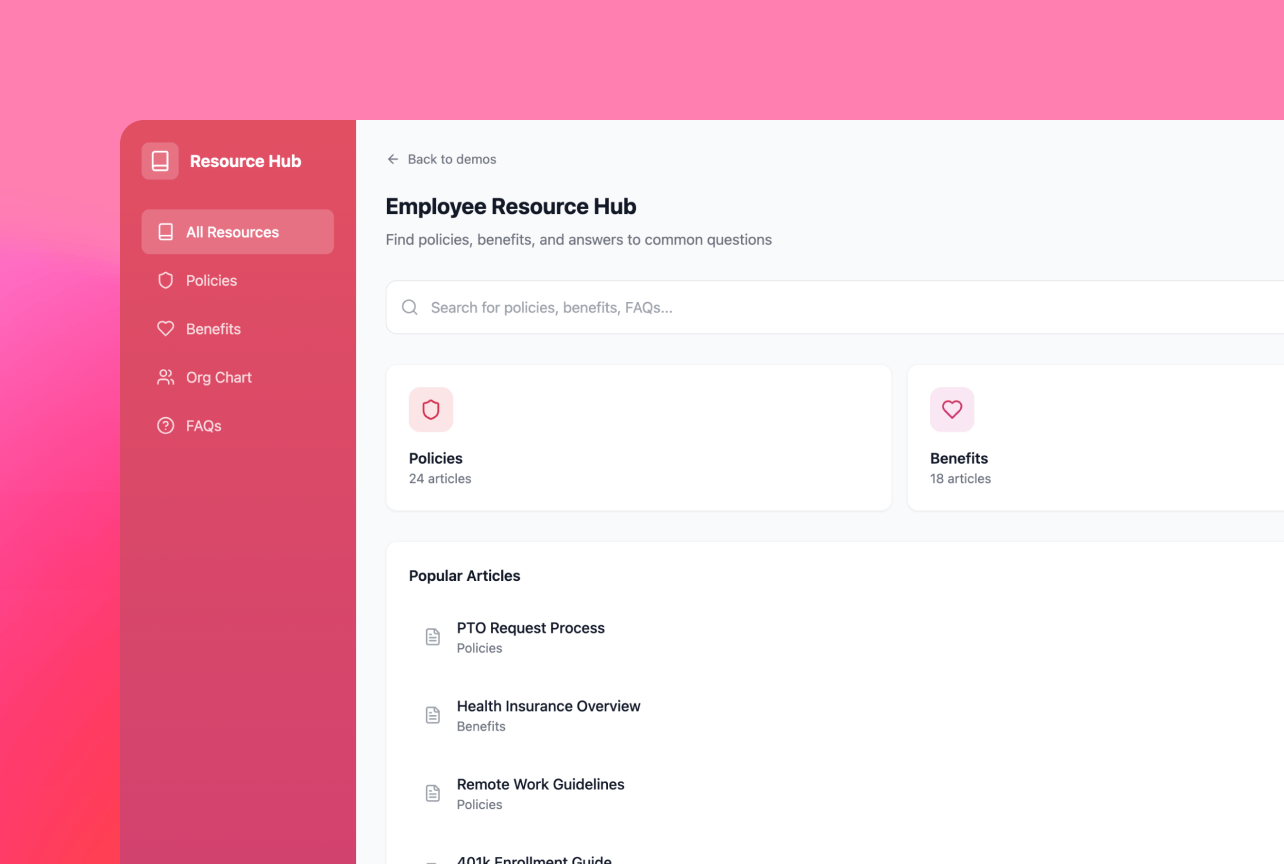The image size is (1284, 864).
Task: Click the document icon beside Remote Work Guidelines
Action: coord(433,793)
